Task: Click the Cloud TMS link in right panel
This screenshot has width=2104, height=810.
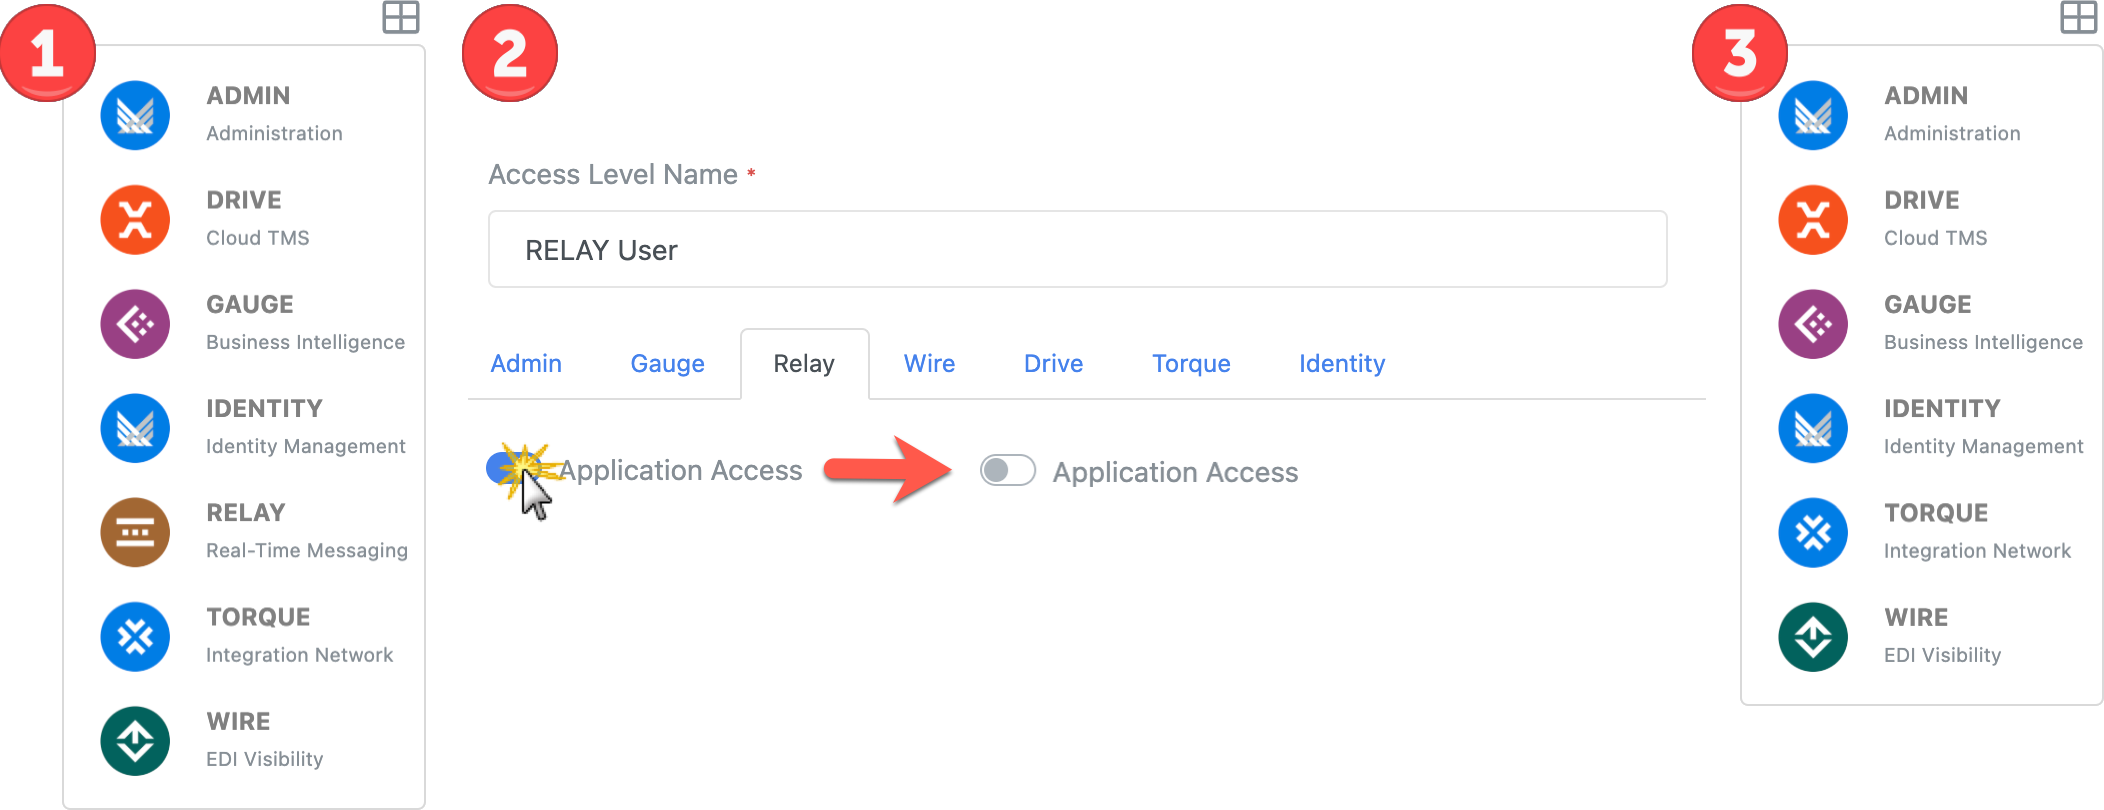Action: [x=1935, y=238]
